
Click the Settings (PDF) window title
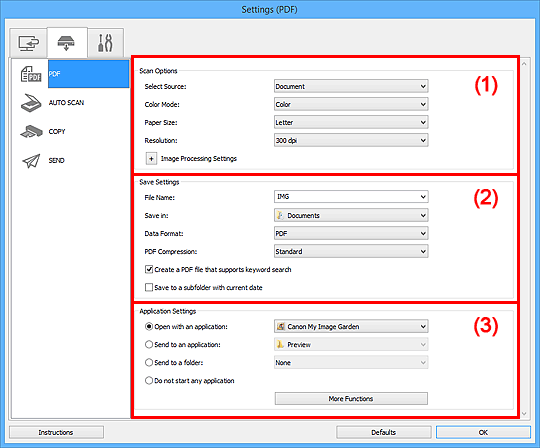point(269,10)
